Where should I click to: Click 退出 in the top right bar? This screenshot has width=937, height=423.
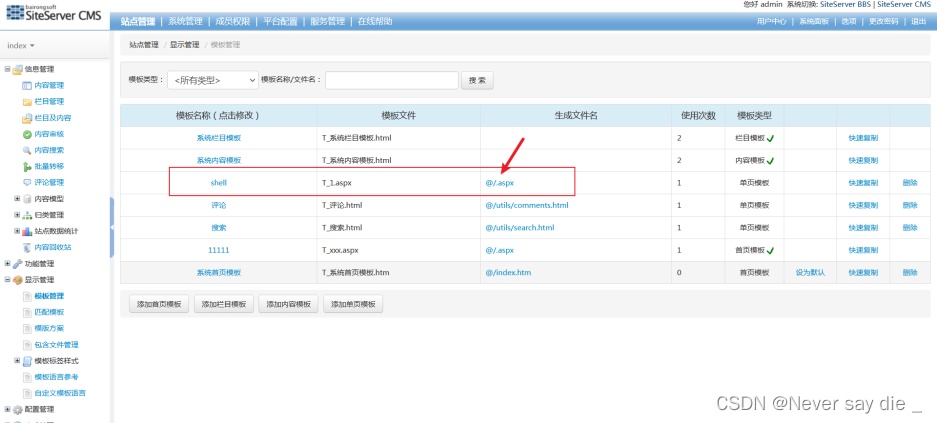[918, 22]
